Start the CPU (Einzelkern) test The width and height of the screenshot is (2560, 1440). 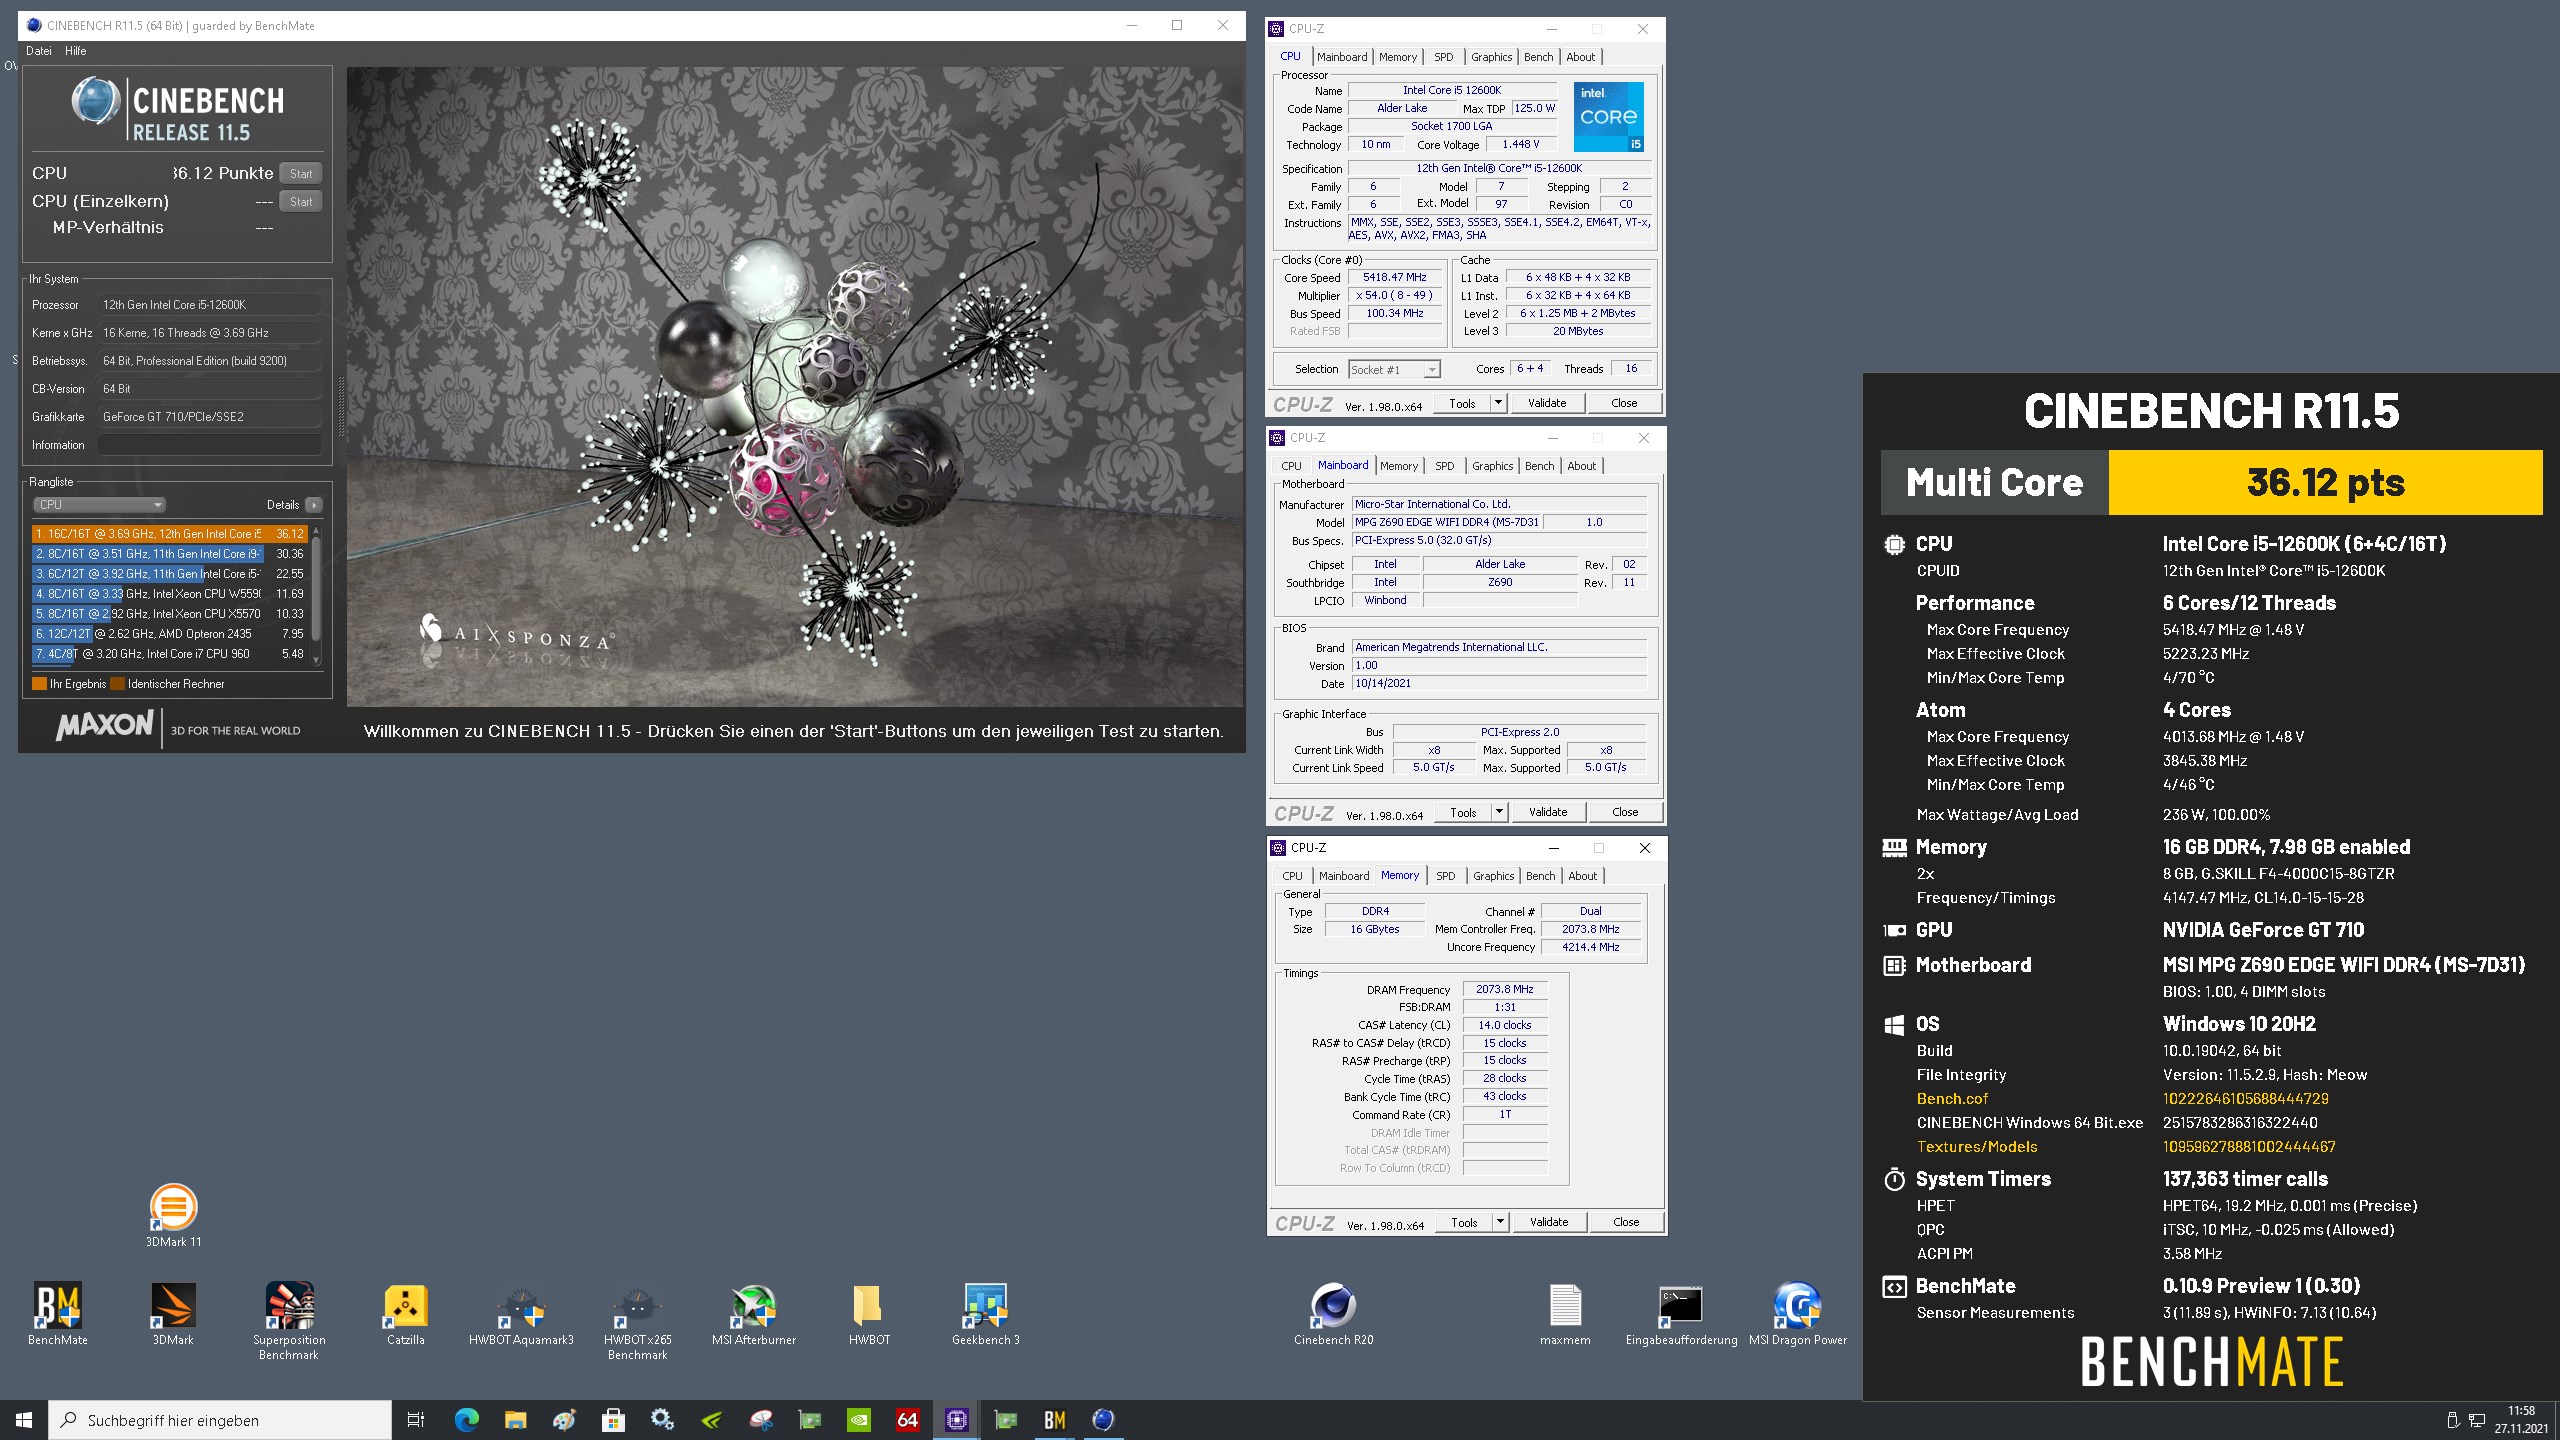pyautogui.click(x=301, y=202)
